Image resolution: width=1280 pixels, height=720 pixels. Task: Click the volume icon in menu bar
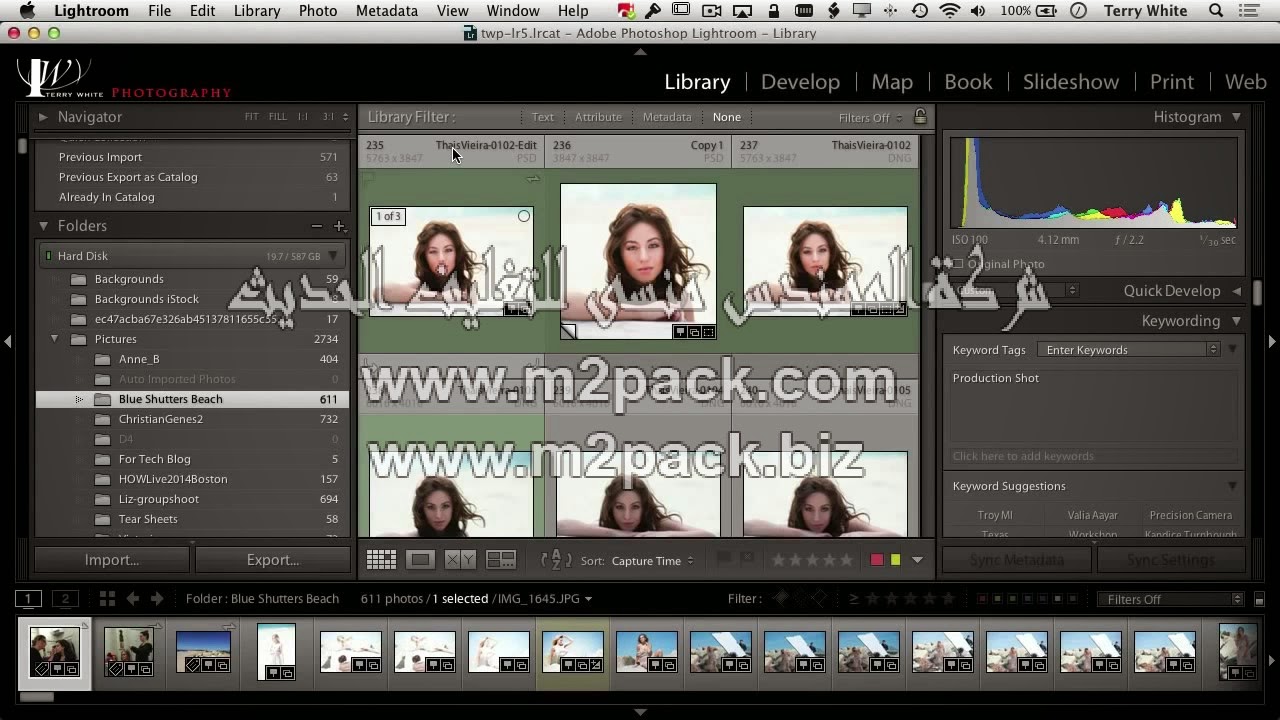point(978,11)
